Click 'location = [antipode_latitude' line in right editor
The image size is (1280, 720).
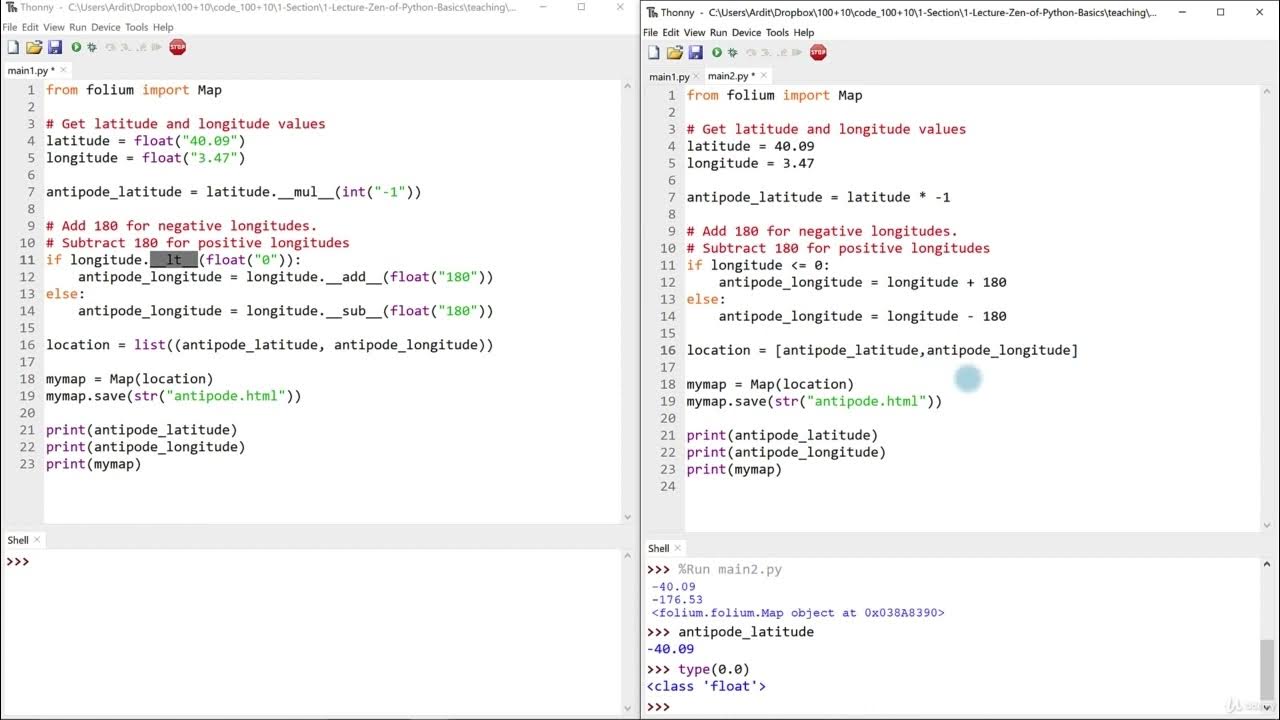click(883, 350)
